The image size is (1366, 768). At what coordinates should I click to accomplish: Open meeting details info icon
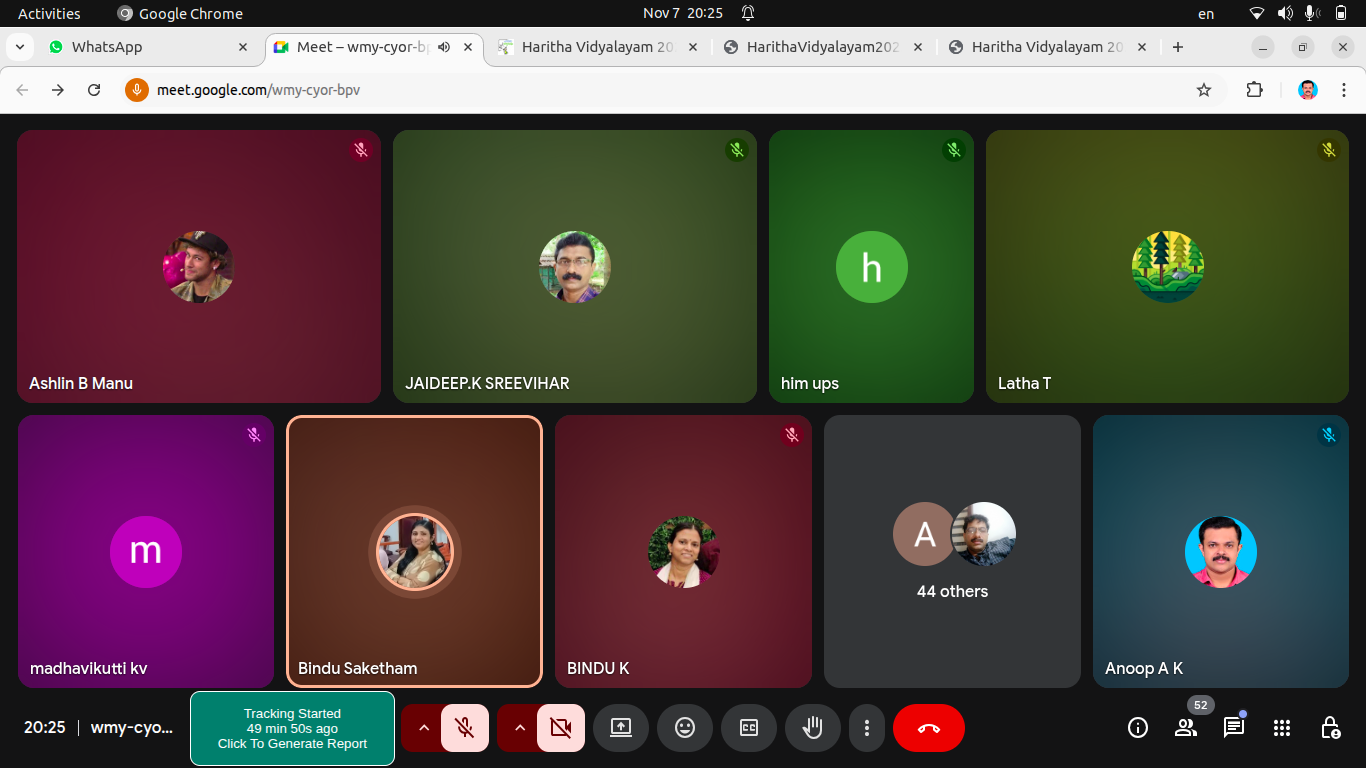(1138, 728)
